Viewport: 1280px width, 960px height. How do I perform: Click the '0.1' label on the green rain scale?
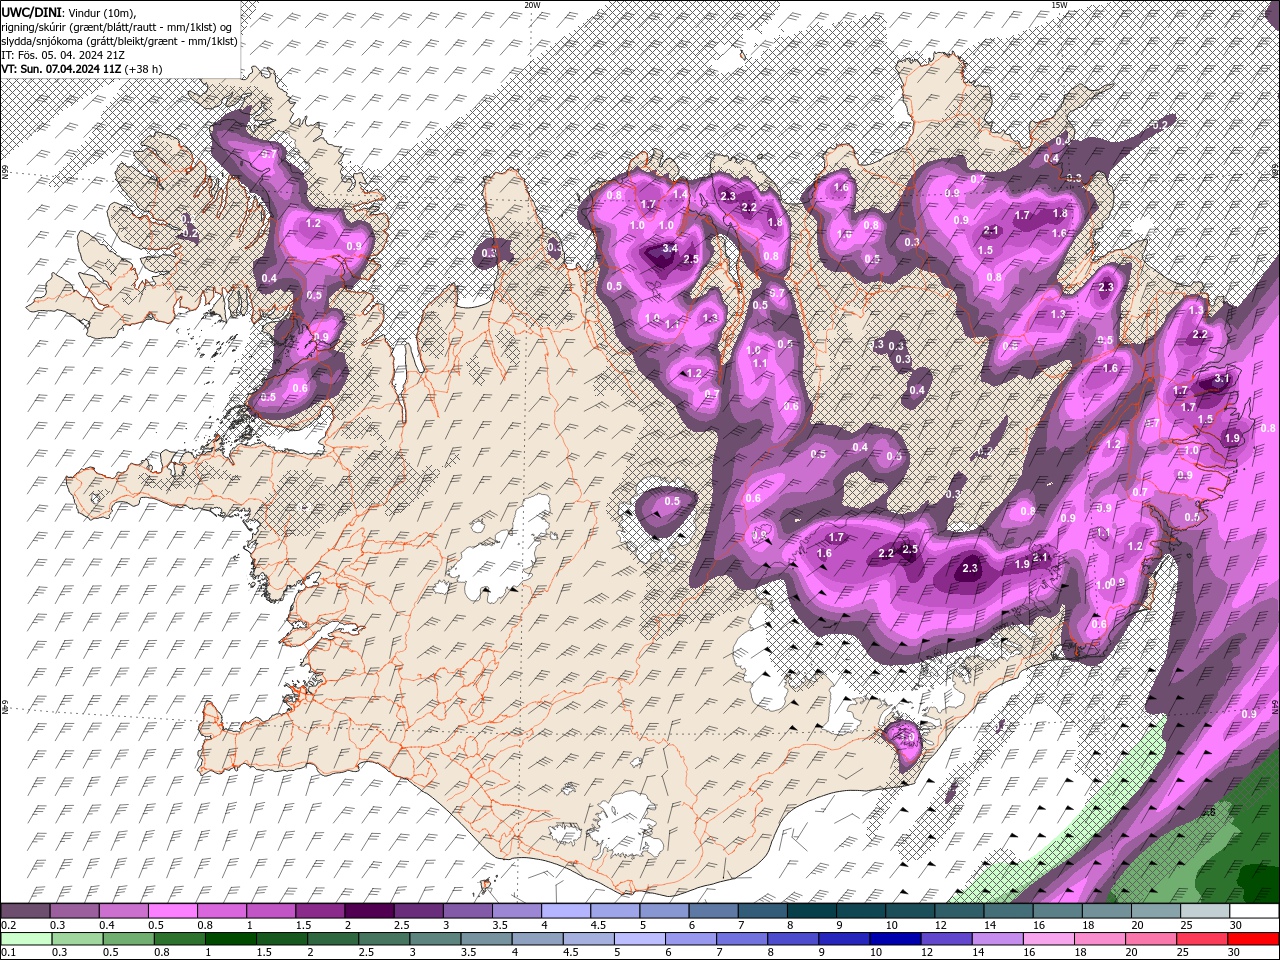[8, 953]
